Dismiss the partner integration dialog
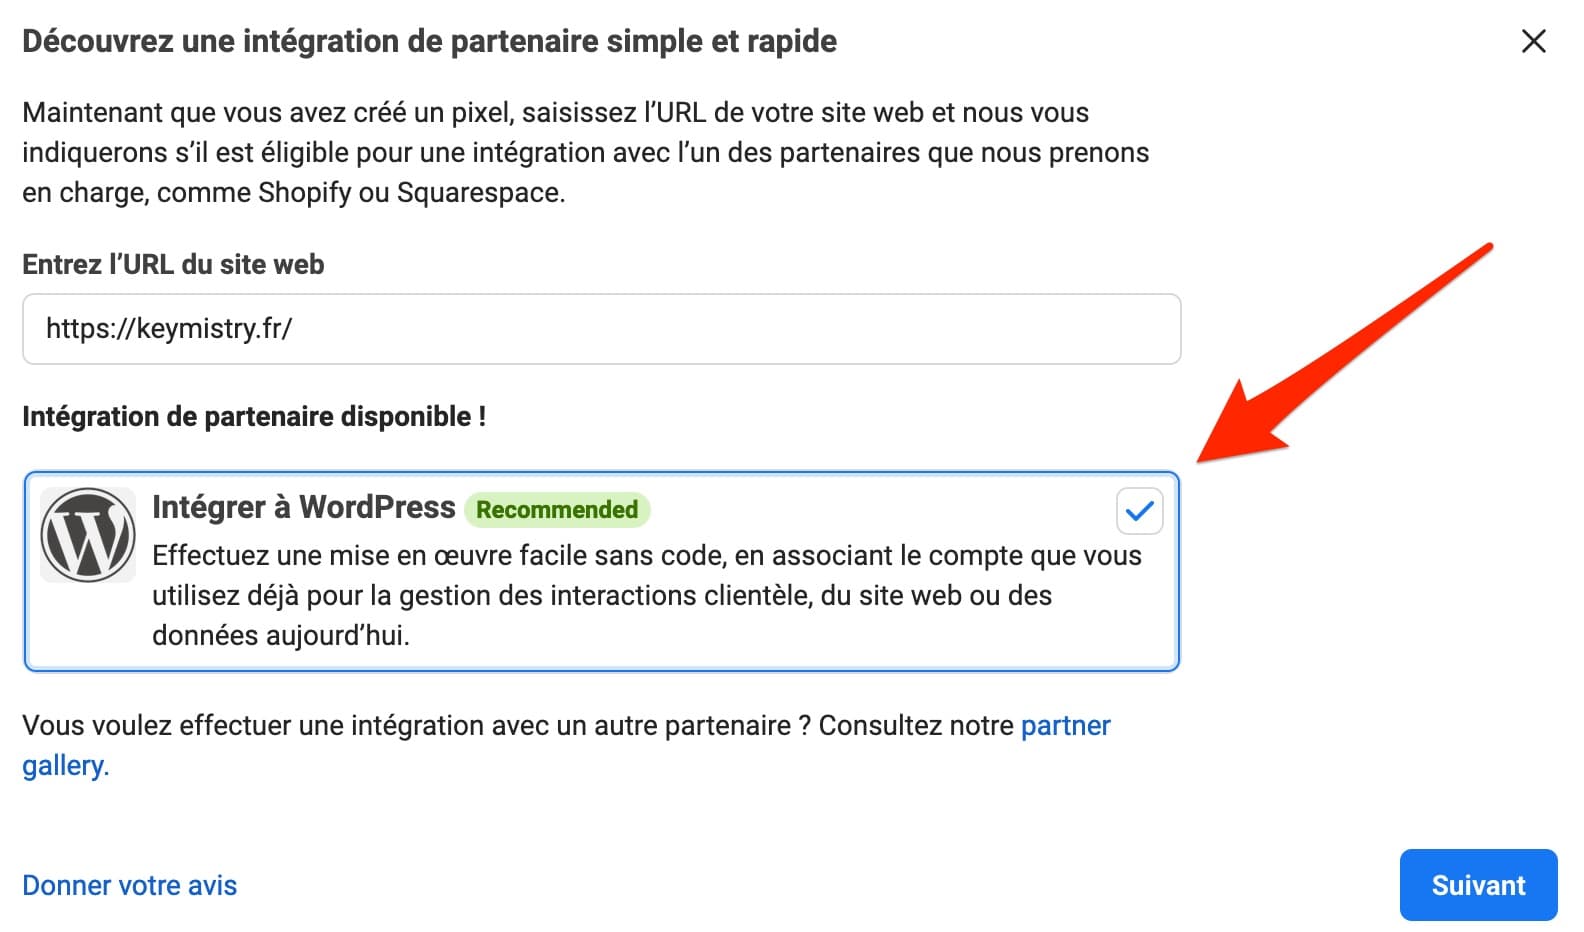Screen dimensions: 1584x932 1534,42
